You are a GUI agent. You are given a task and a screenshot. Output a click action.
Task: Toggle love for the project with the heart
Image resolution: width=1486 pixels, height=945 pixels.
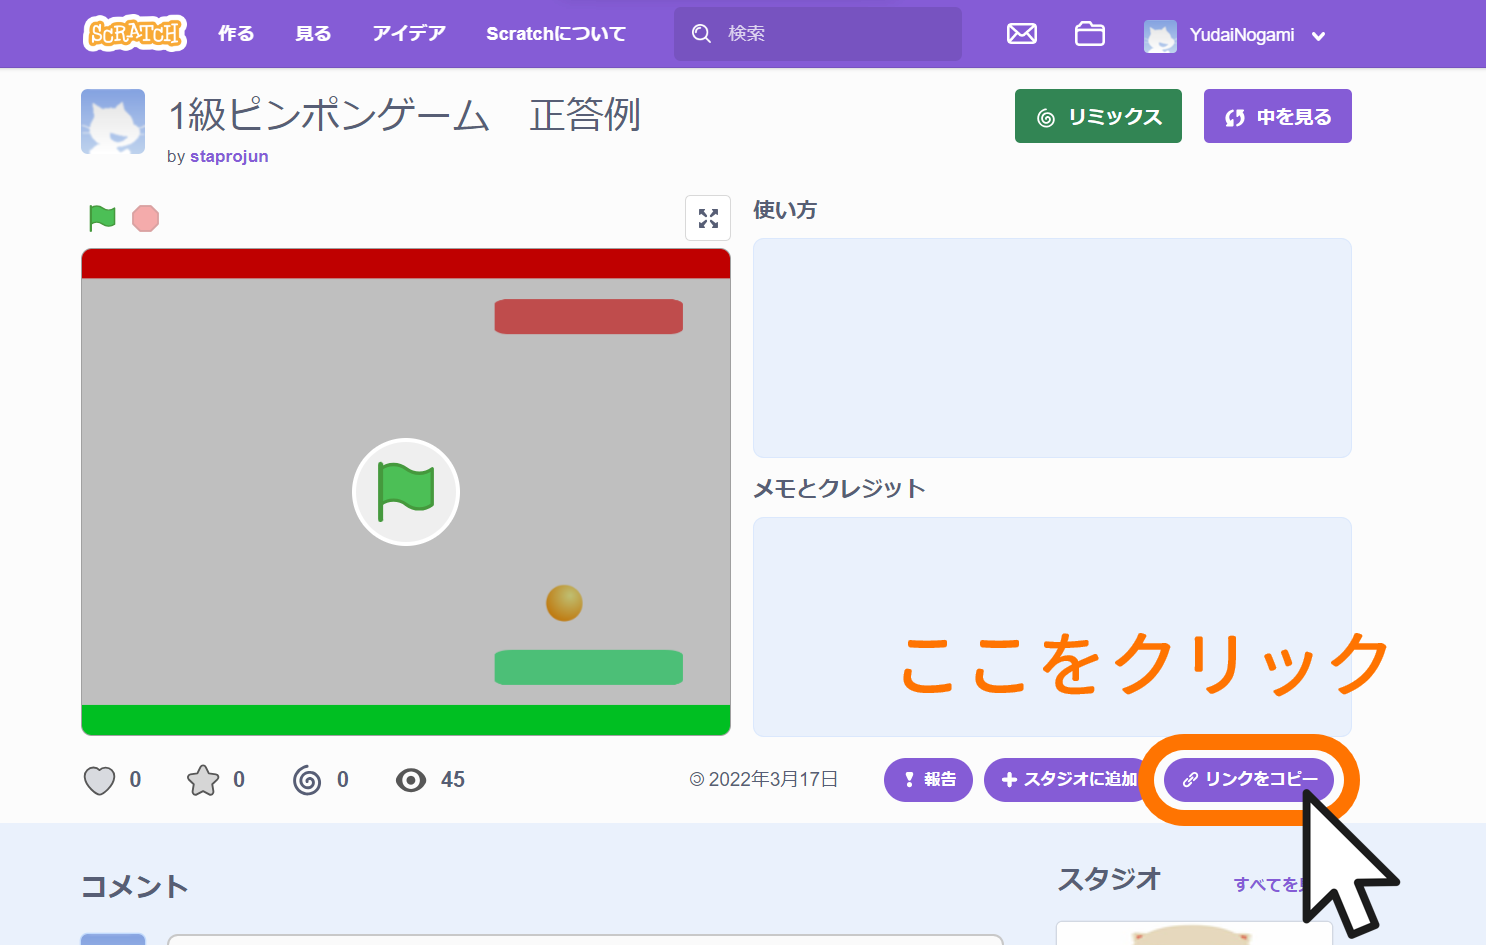click(x=98, y=779)
